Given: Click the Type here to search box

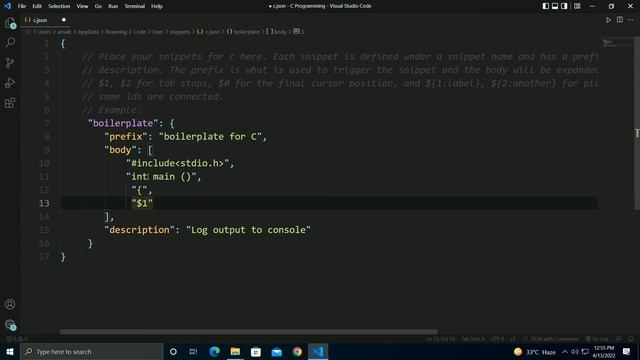Looking at the screenshot, I should 92,352.
